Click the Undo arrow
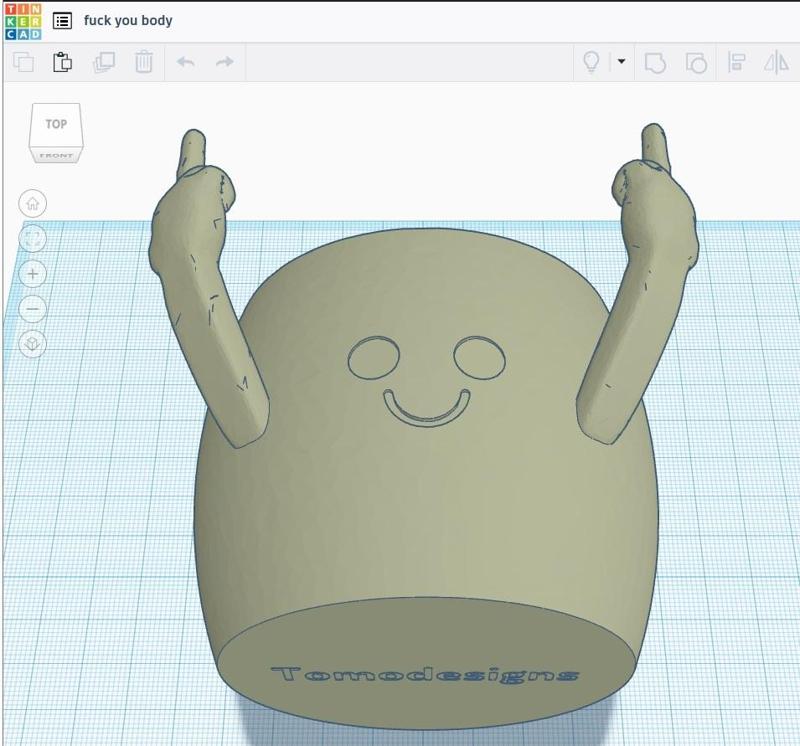The height and width of the screenshot is (746, 800). click(184, 62)
